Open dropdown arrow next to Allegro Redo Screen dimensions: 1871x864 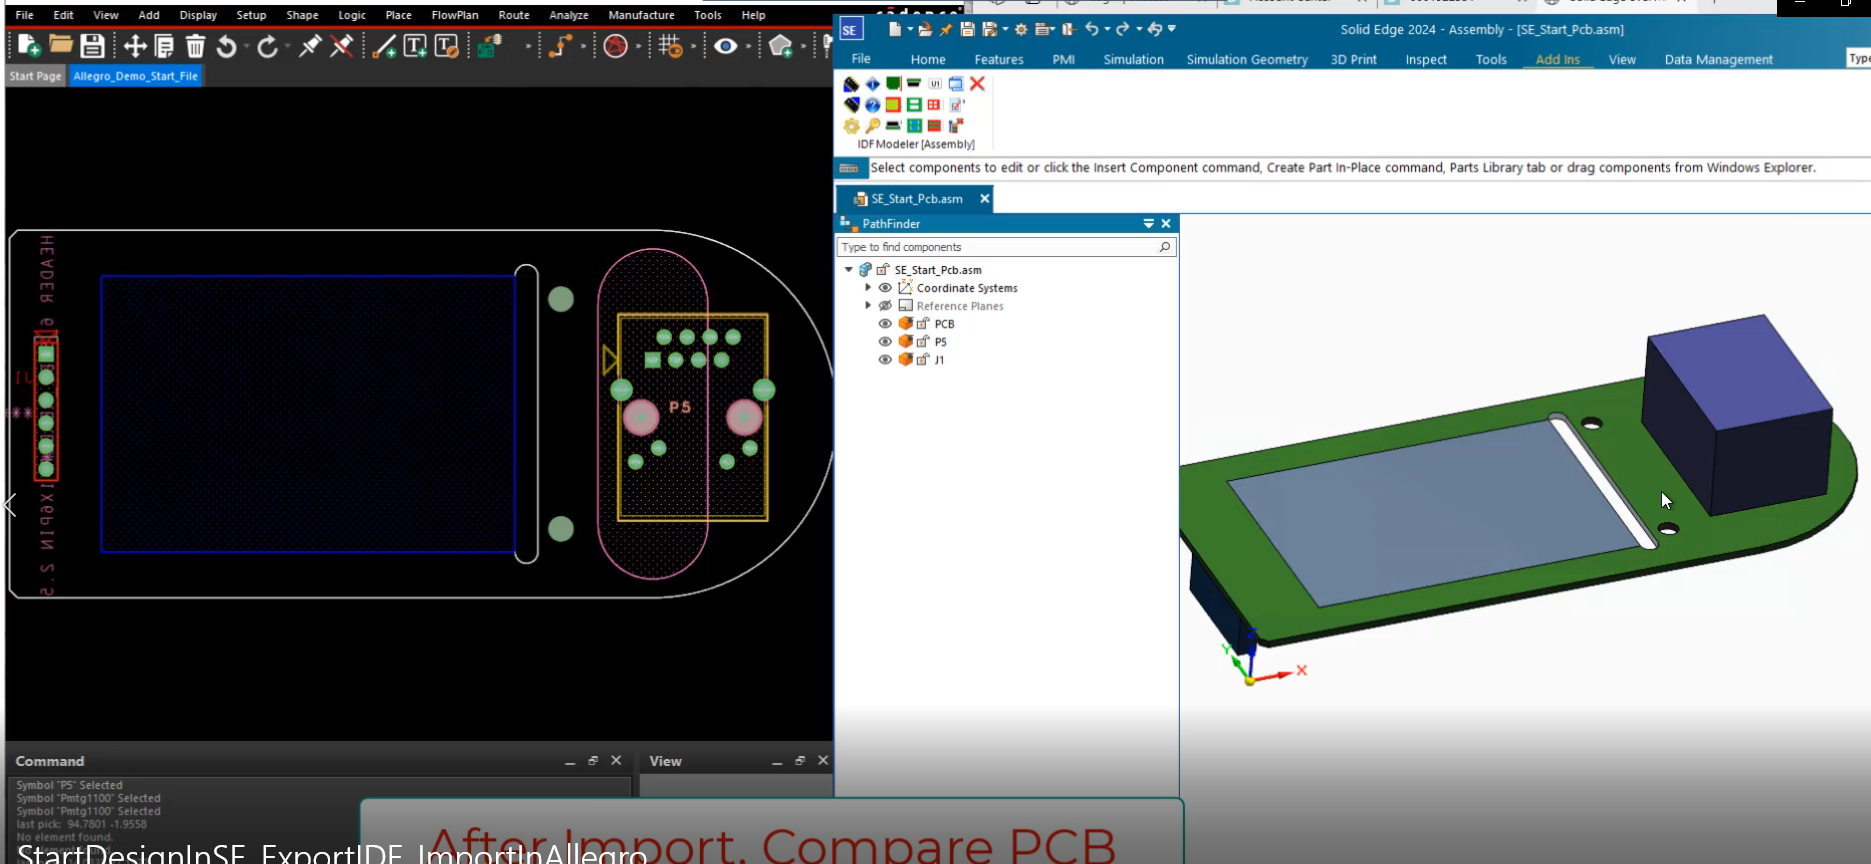pos(287,47)
